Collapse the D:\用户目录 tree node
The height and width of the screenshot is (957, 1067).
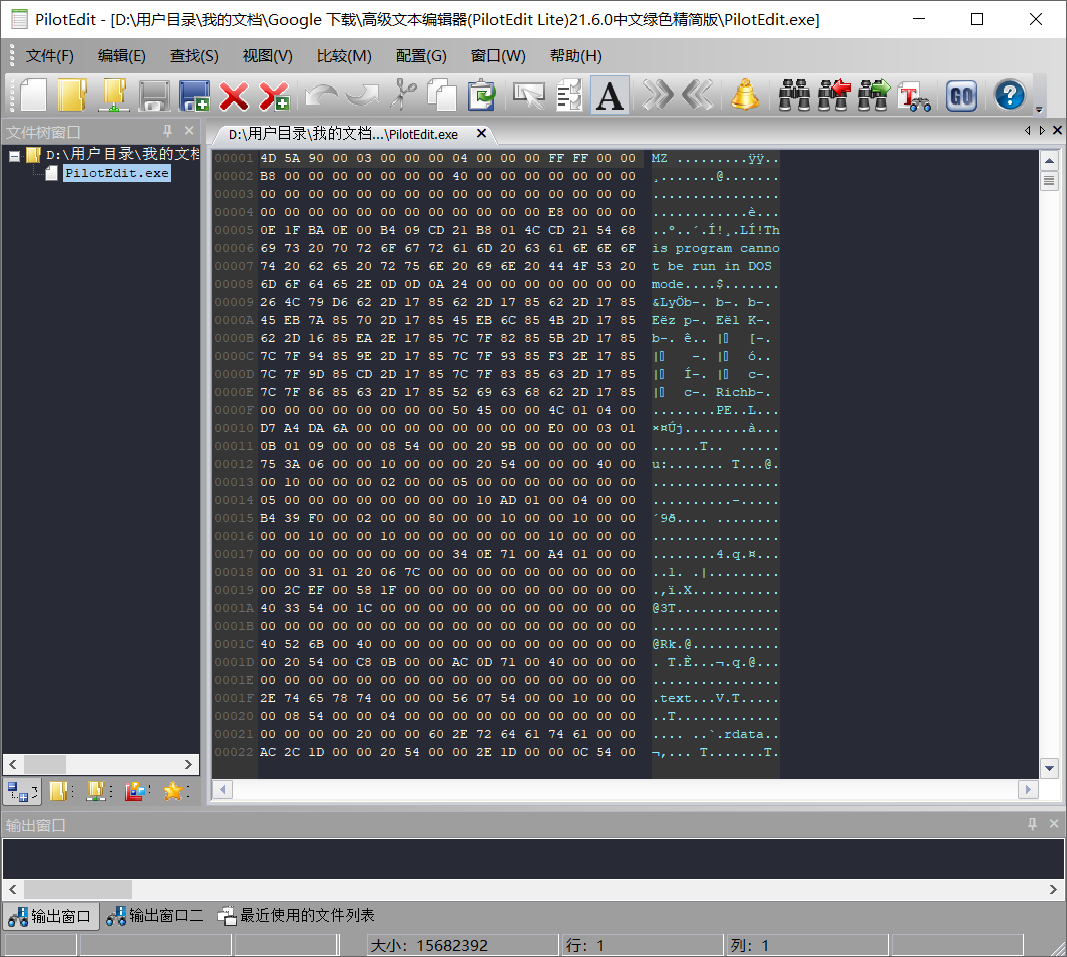pos(14,156)
